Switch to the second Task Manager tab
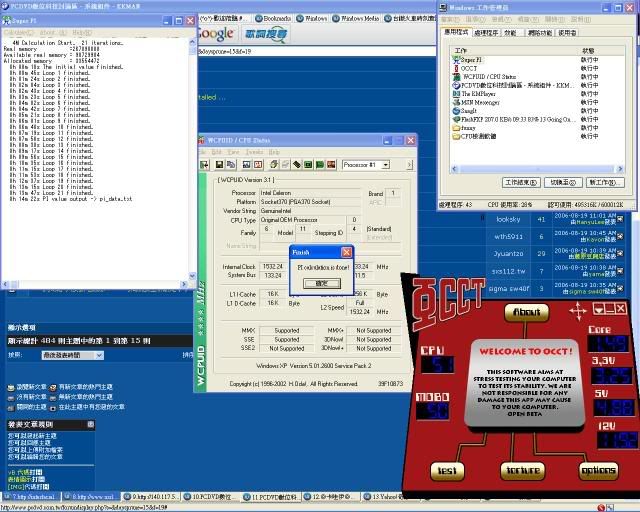This screenshot has width=640, height=512. pos(487,33)
